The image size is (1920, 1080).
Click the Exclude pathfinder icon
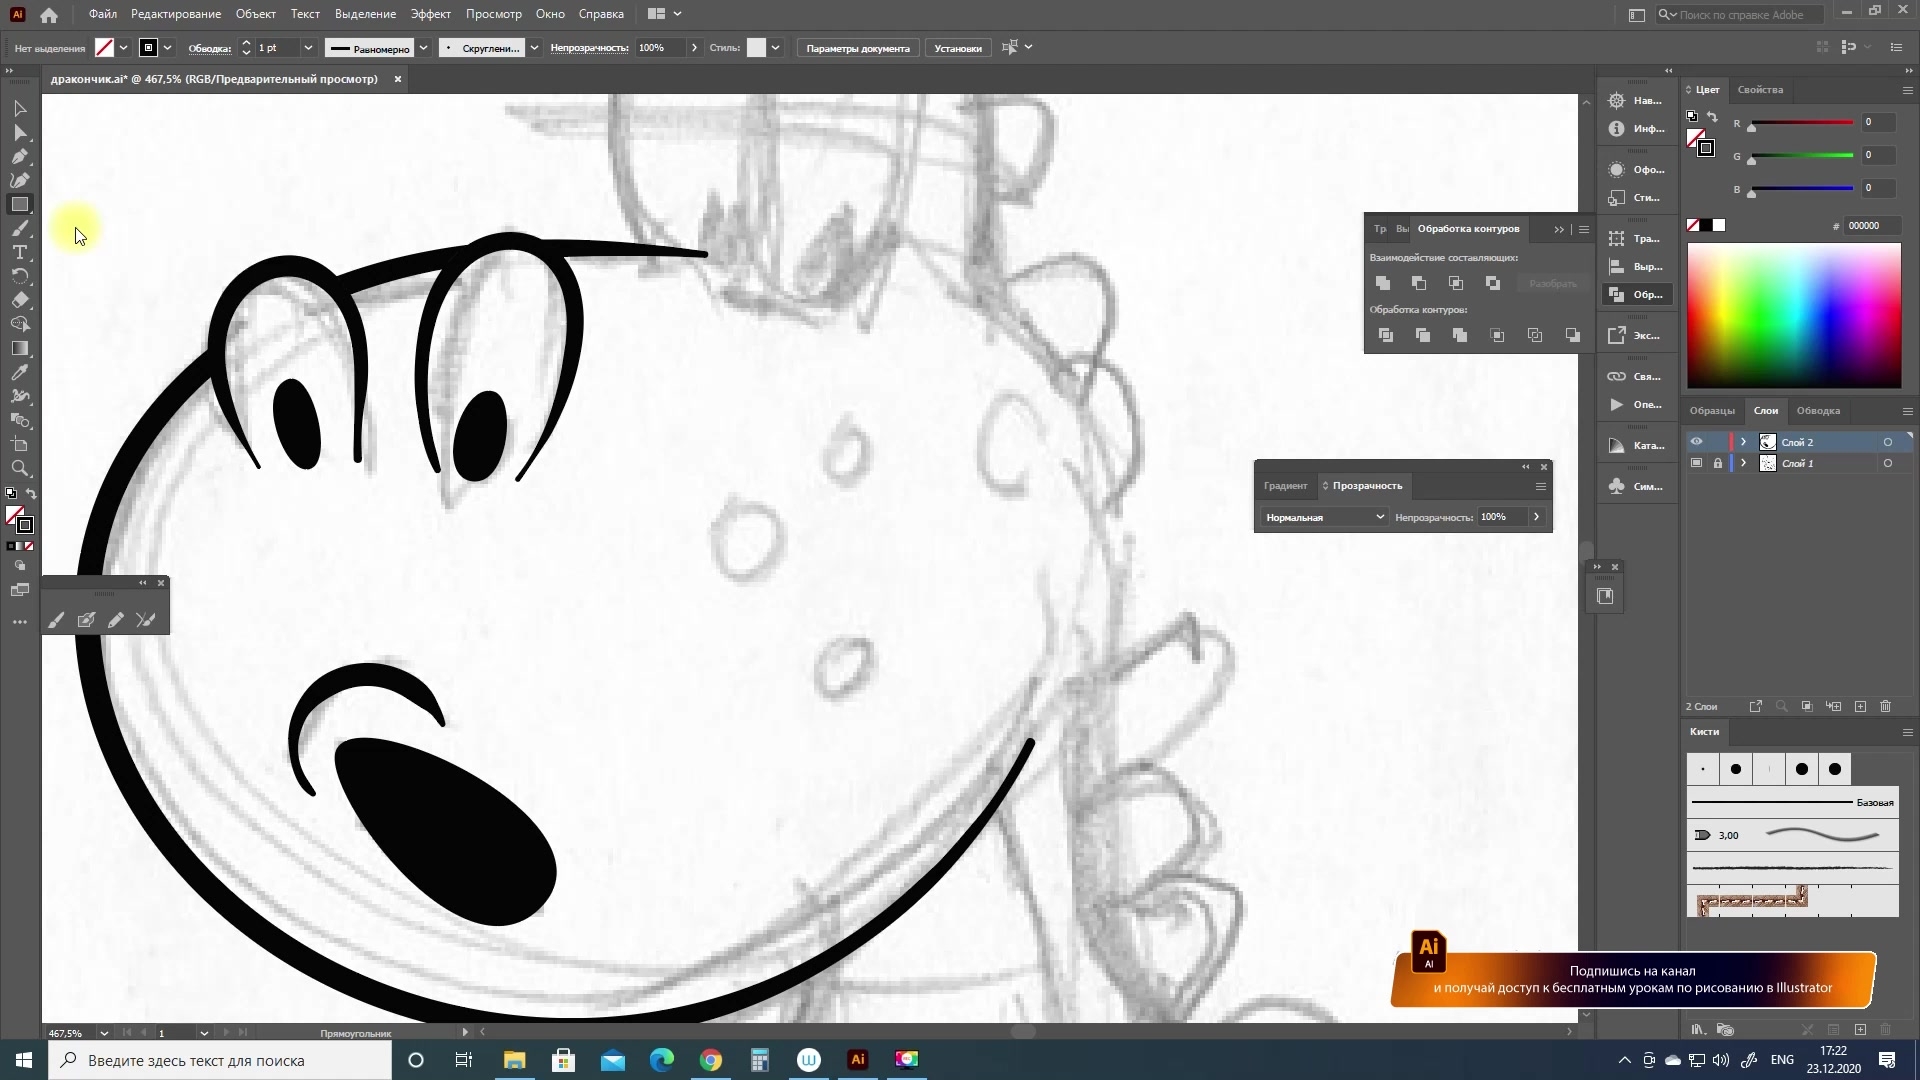[1493, 284]
